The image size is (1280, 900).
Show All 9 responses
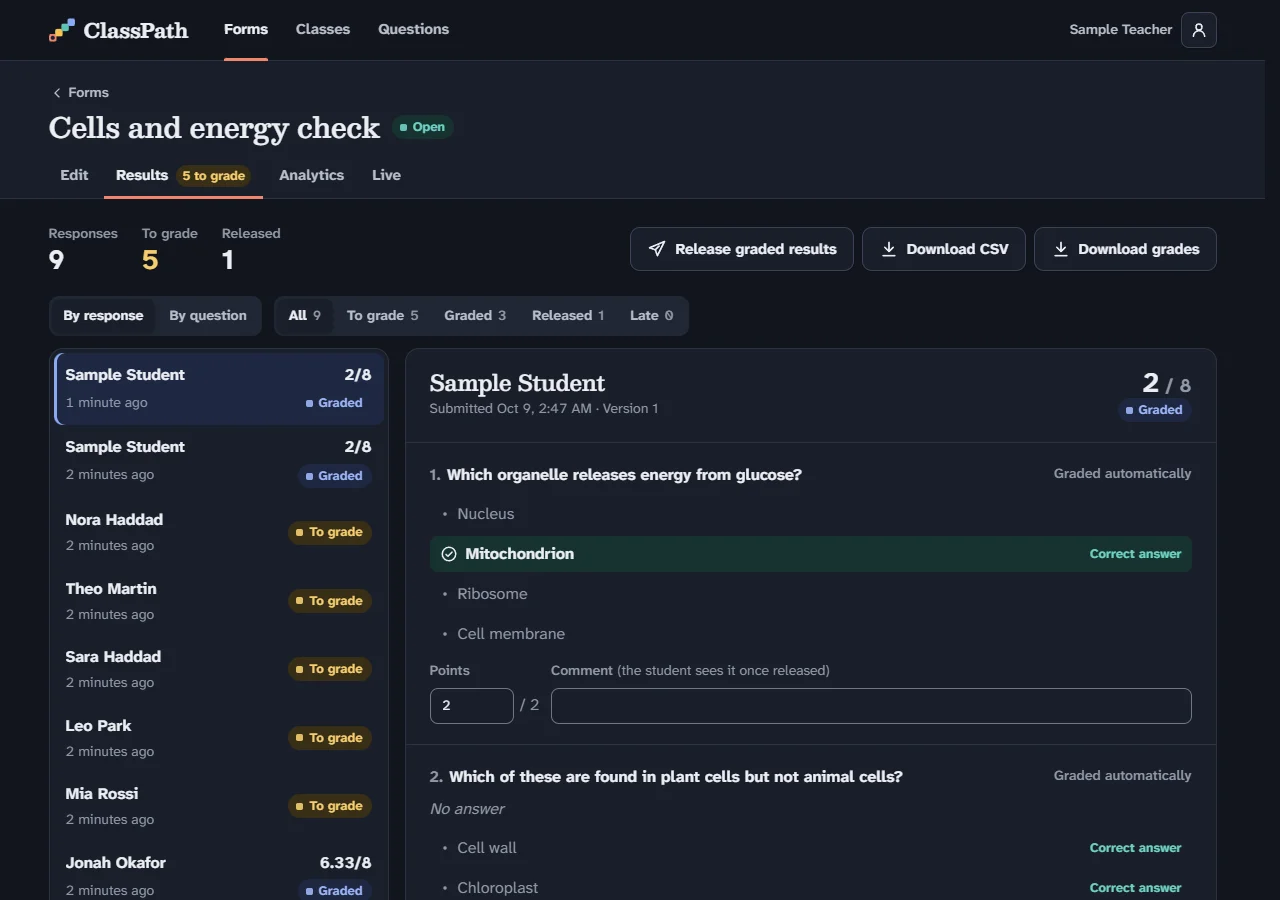click(305, 315)
